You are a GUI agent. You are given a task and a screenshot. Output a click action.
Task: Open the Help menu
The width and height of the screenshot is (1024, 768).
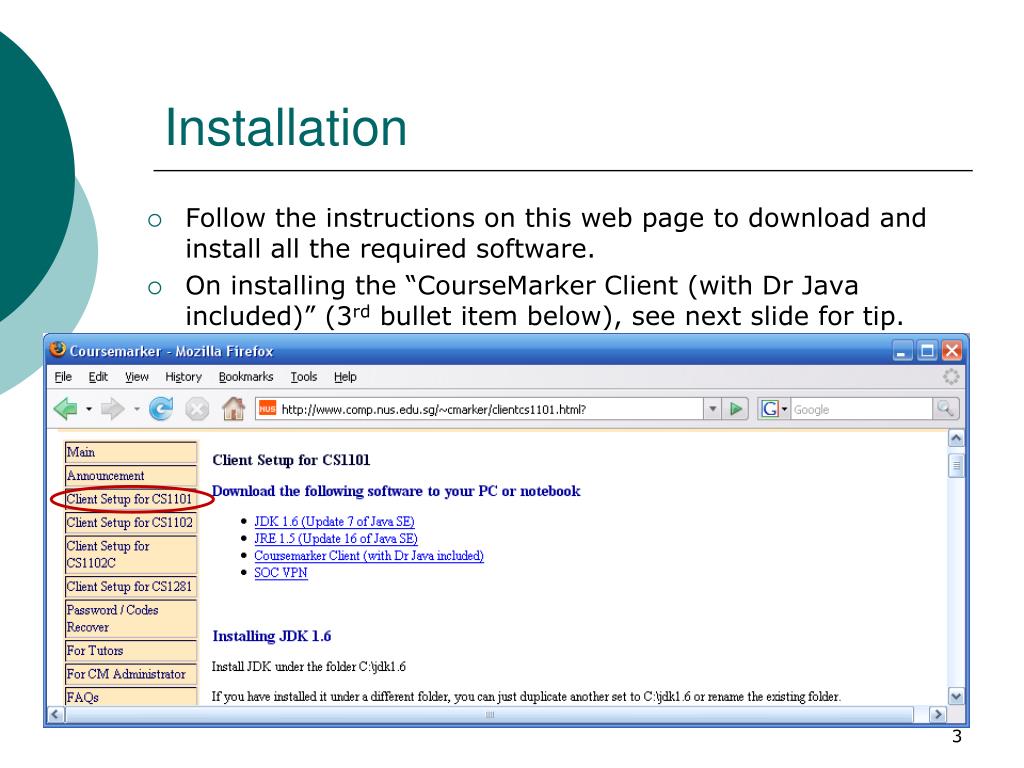coord(345,377)
